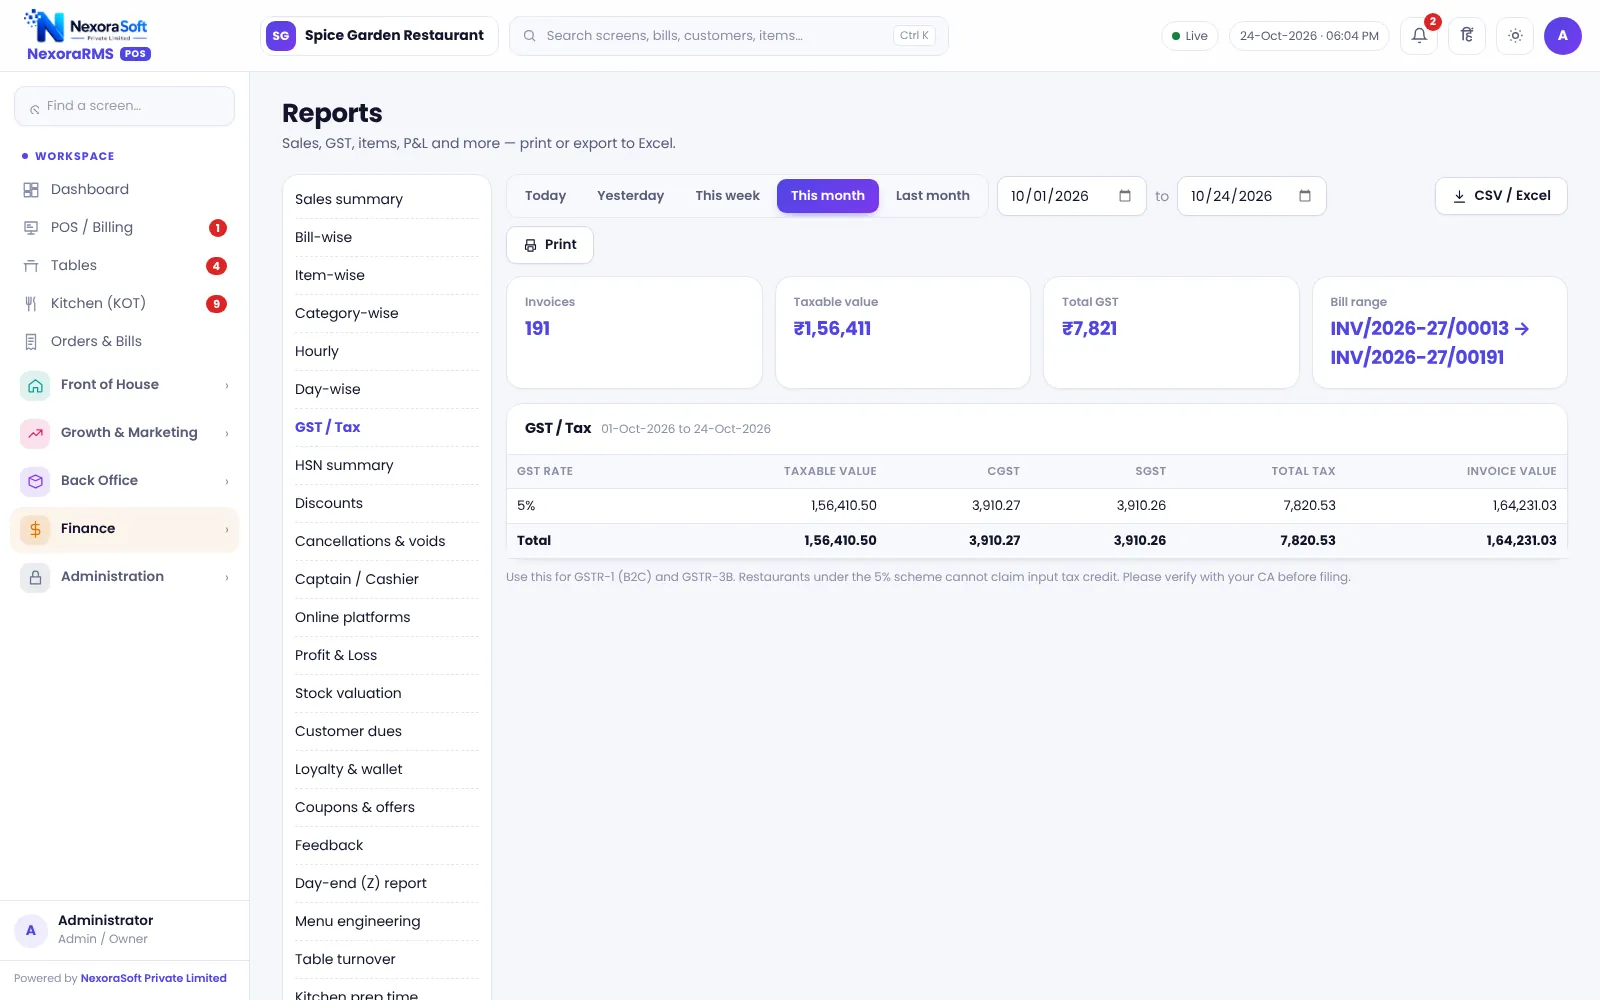Click the Print button

(x=550, y=245)
